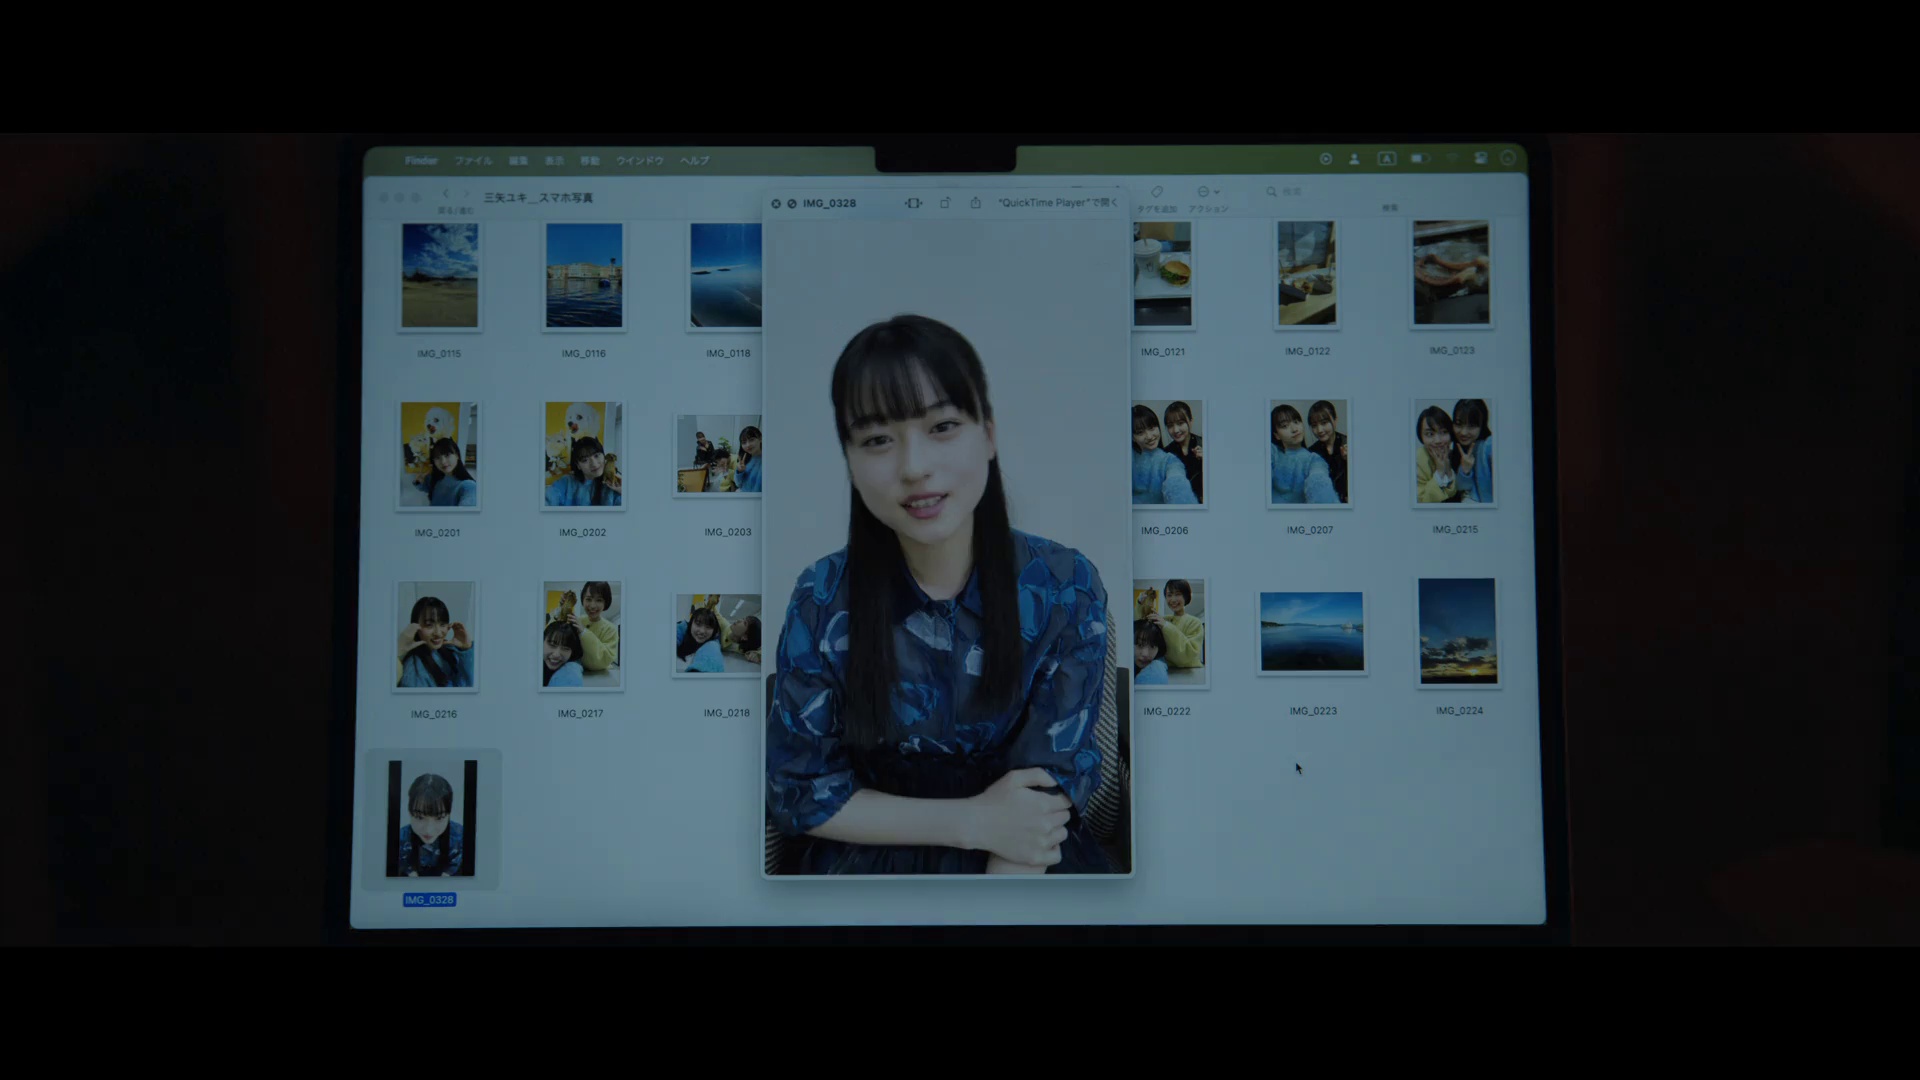Select the IMG_0115 beach thumbnail
This screenshot has height=1080, width=1920.
pyautogui.click(x=440, y=276)
